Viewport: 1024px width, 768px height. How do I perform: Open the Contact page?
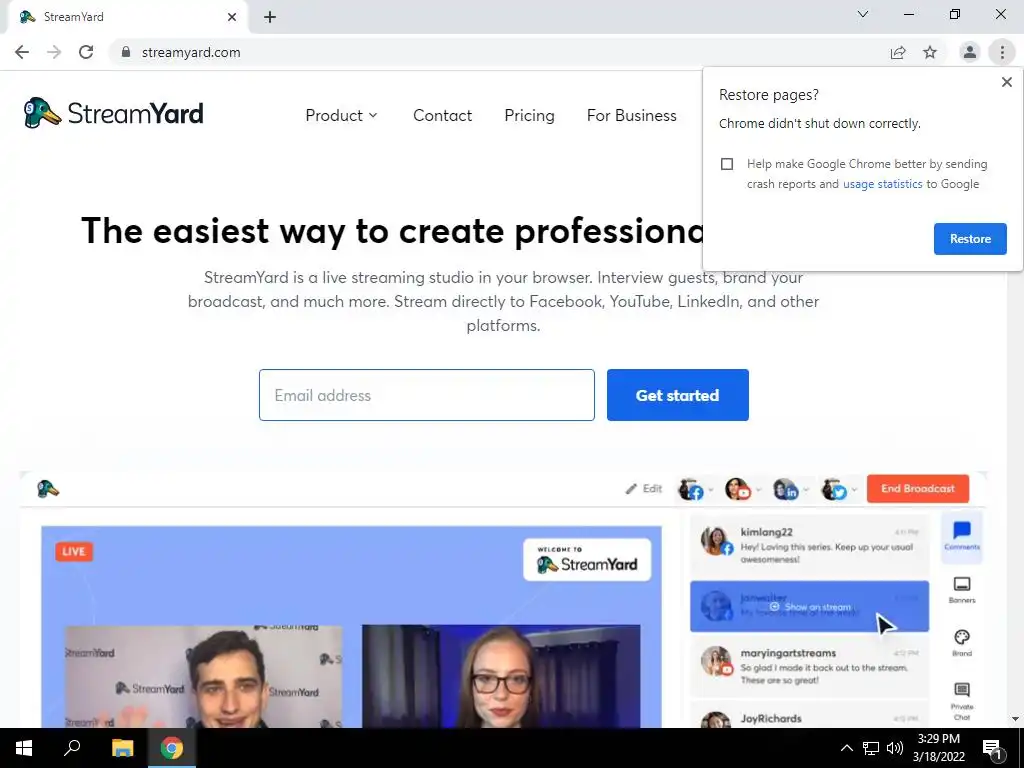[x=442, y=116]
